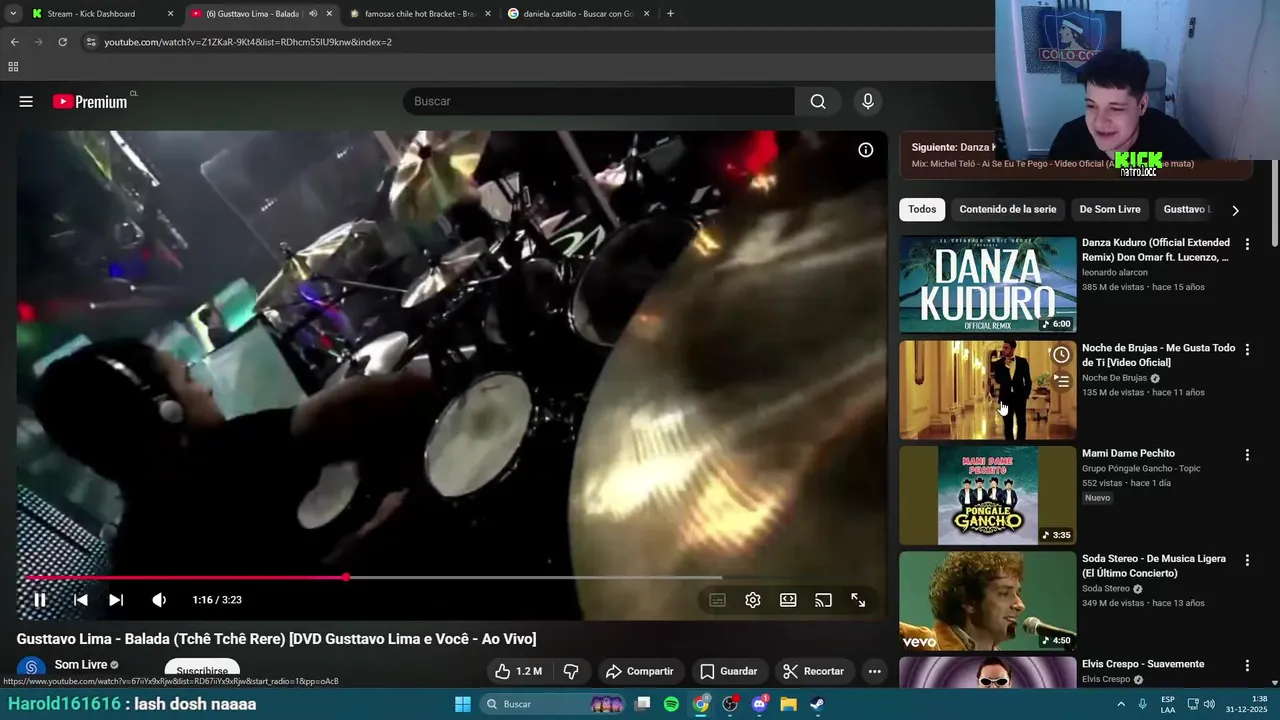Select De Som Livre chip
This screenshot has height=720, width=1280.
(x=1109, y=209)
